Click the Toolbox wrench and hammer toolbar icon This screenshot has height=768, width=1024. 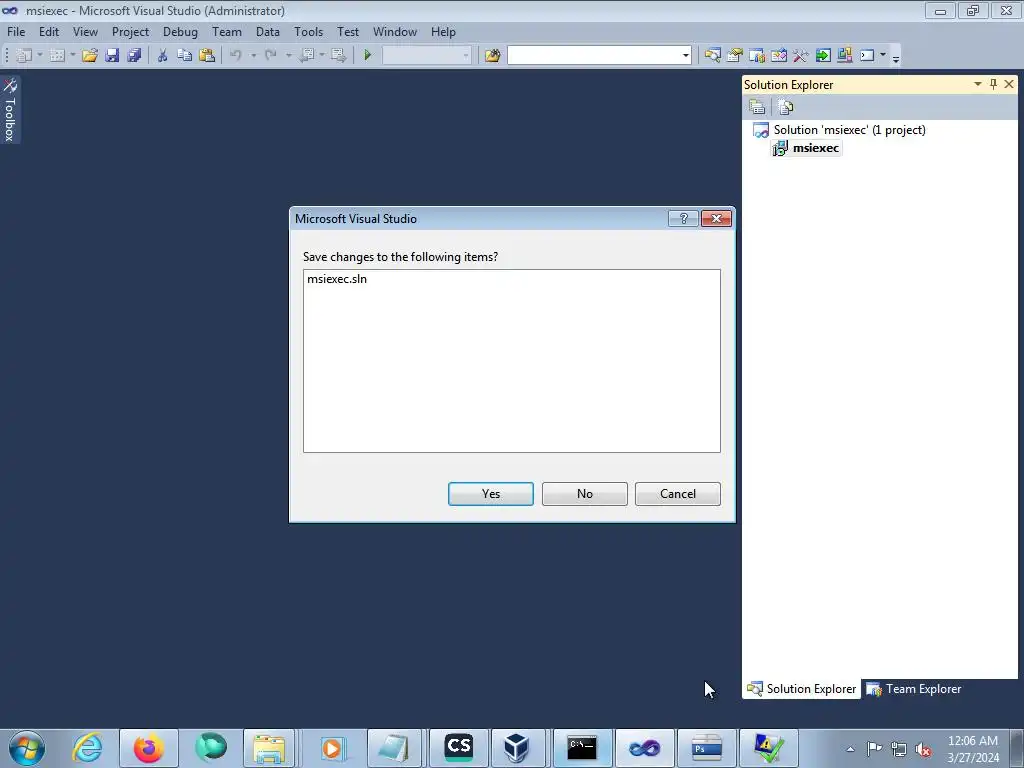click(801, 56)
